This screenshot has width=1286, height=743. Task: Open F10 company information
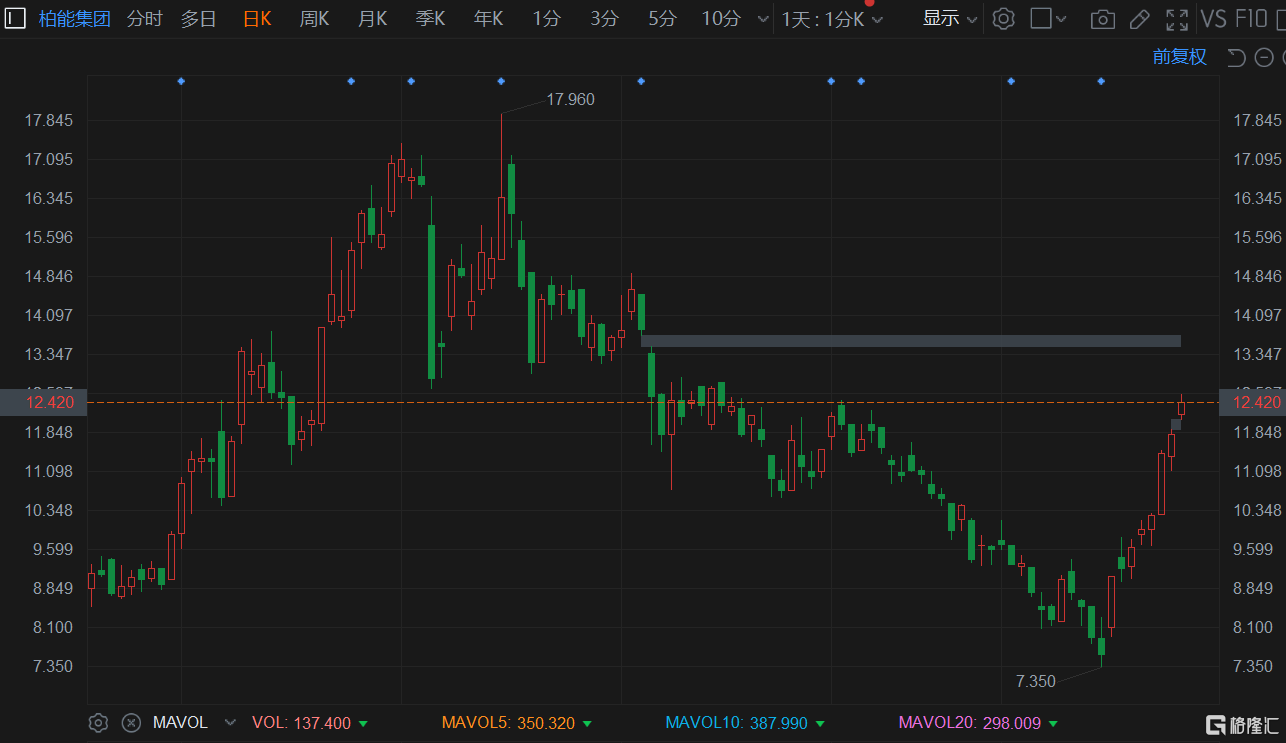click(x=1251, y=19)
